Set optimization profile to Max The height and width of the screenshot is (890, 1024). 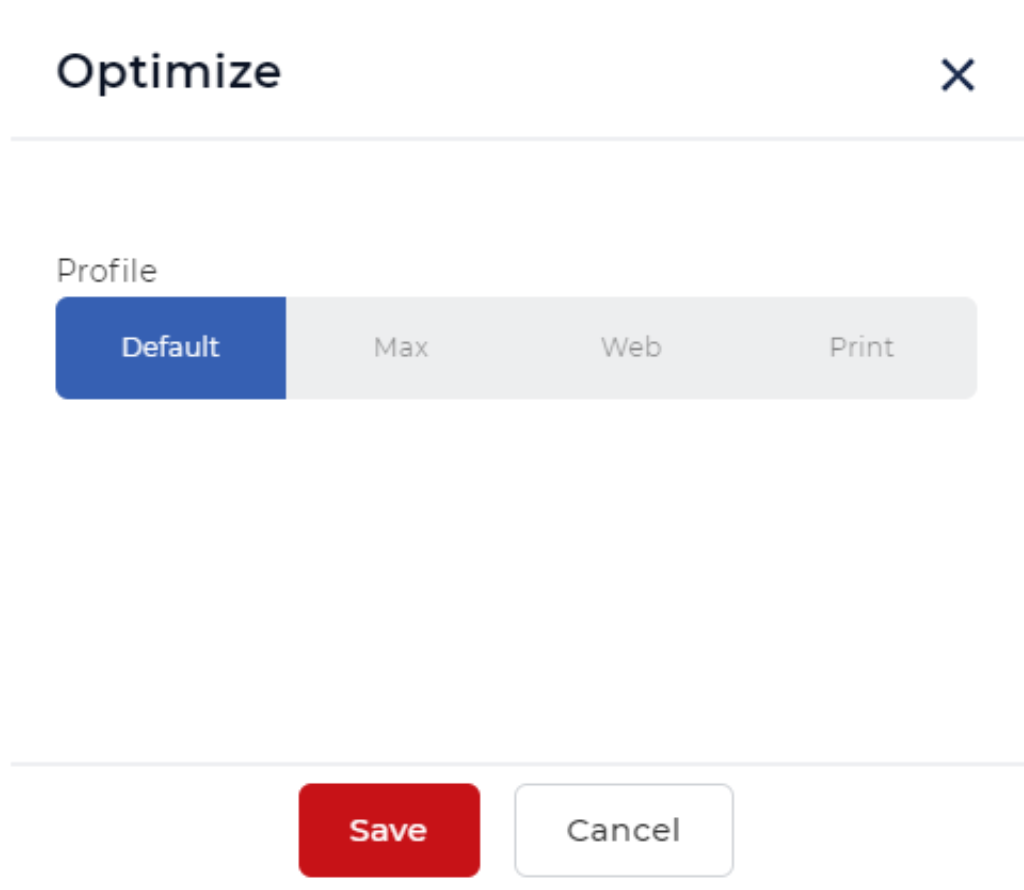401,348
